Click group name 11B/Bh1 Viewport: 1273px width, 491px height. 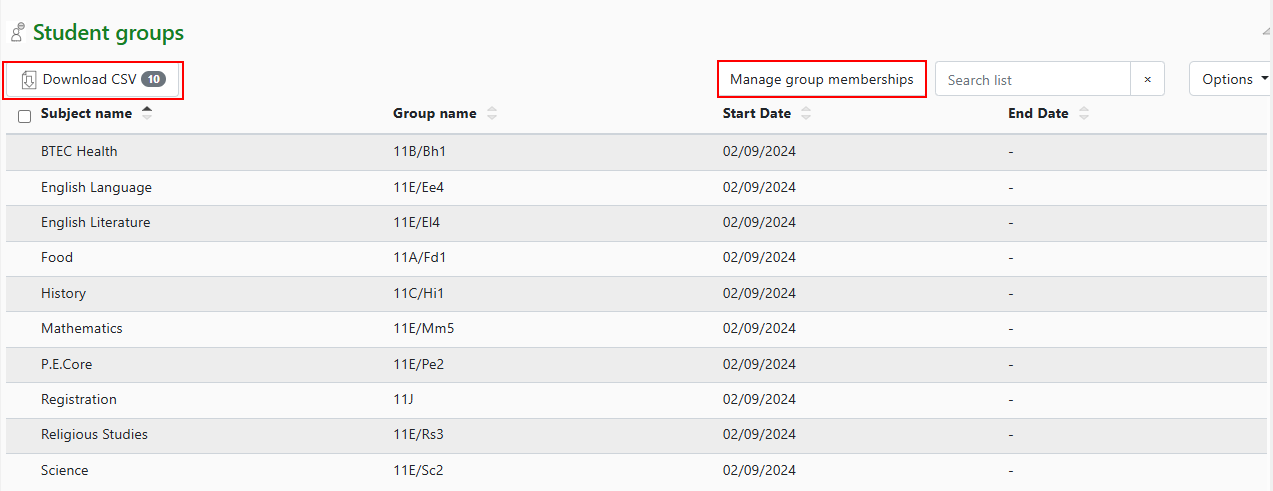[x=419, y=152]
